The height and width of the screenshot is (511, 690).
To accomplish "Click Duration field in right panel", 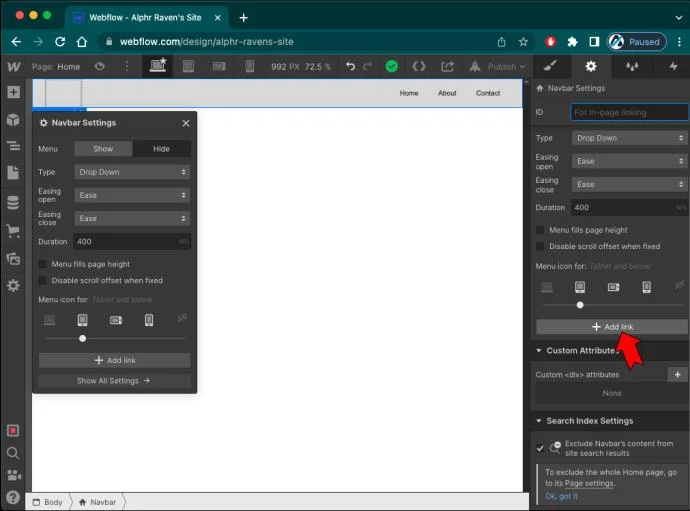I will click(x=629, y=207).
